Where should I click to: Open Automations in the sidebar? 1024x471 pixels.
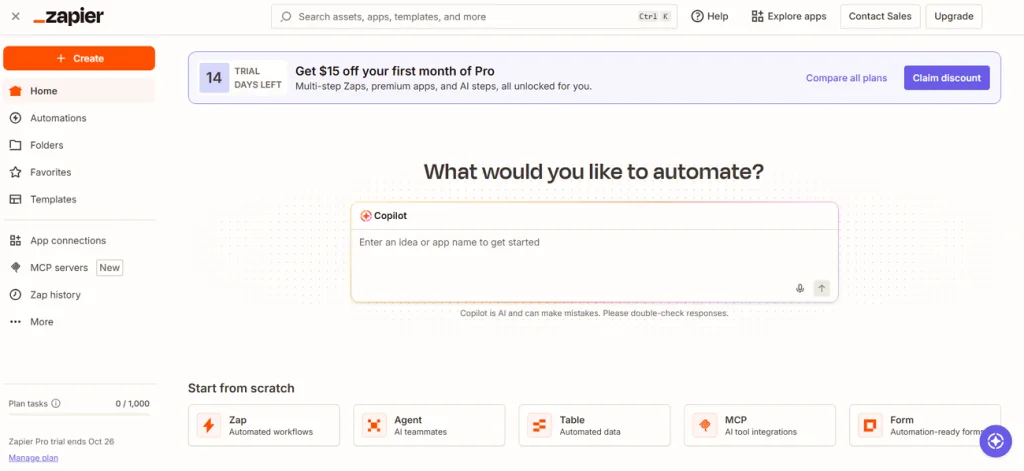click(x=79, y=118)
